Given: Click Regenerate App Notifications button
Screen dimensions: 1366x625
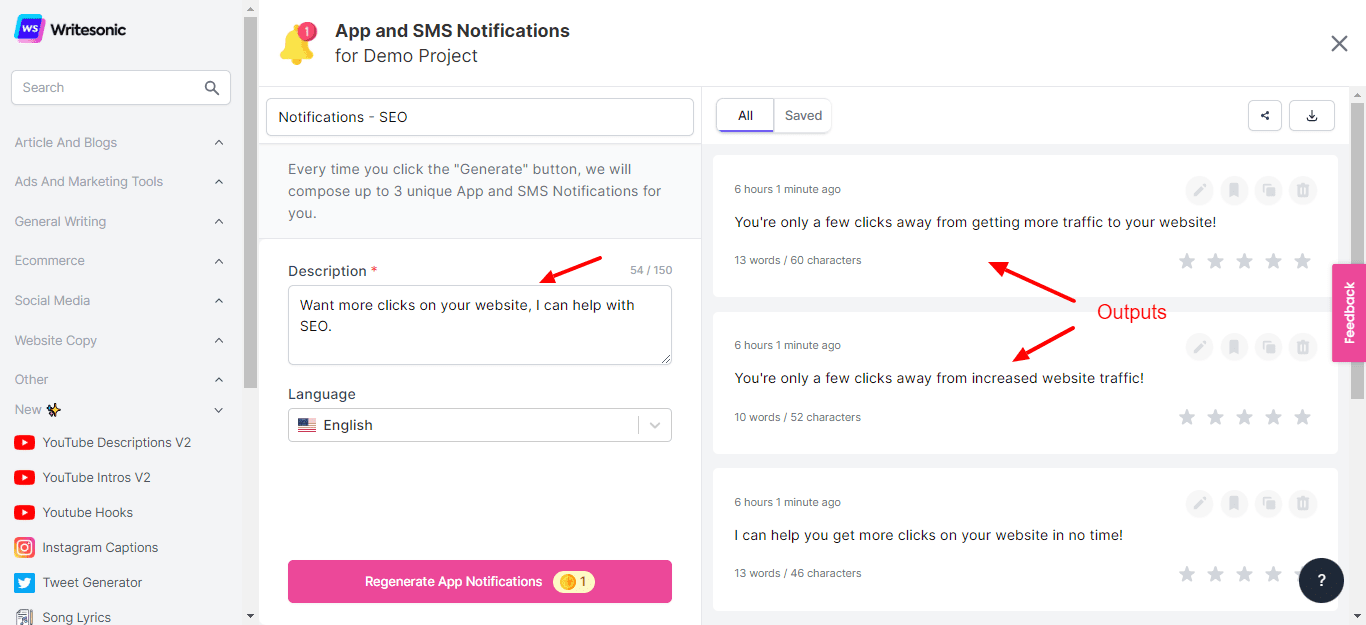Looking at the screenshot, I should [480, 582].
